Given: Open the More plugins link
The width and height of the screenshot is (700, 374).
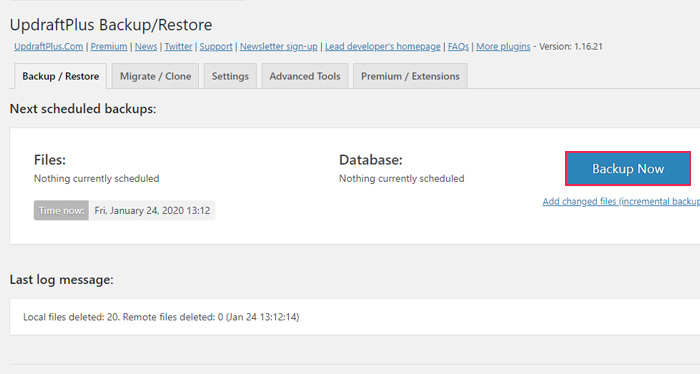Looking at the screenshot, I should click(503, 46).
